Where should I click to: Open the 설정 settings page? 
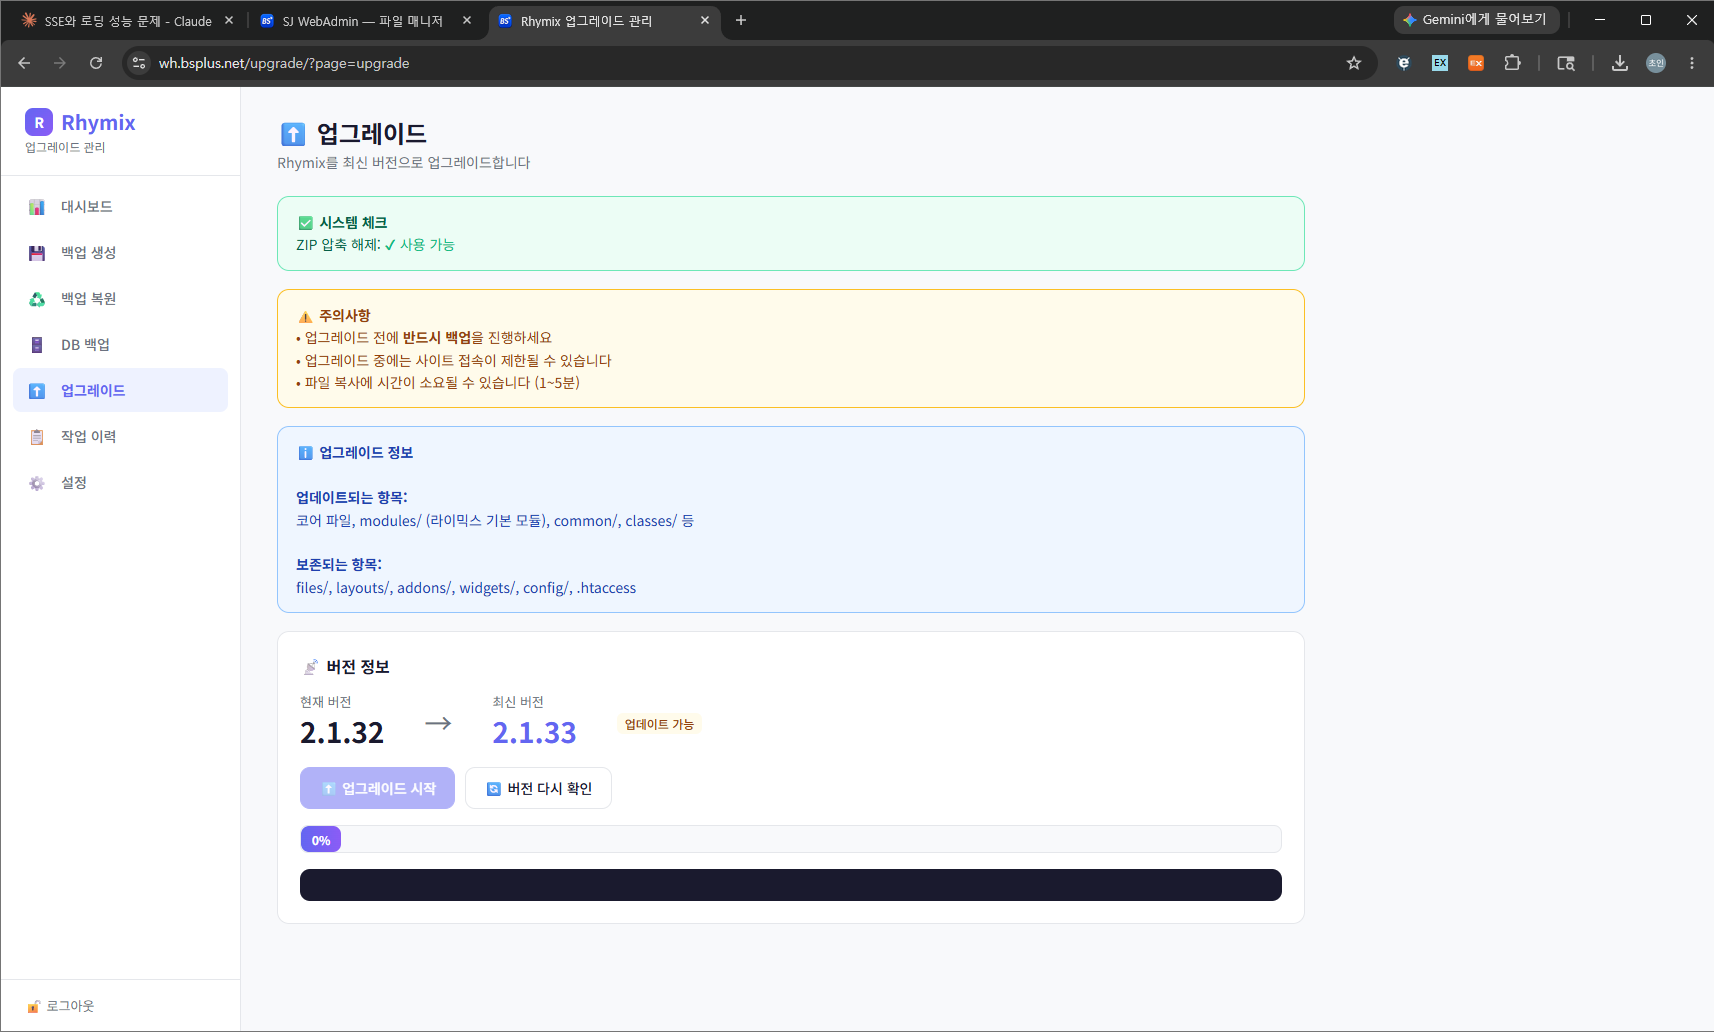click(x=120, y=483)
